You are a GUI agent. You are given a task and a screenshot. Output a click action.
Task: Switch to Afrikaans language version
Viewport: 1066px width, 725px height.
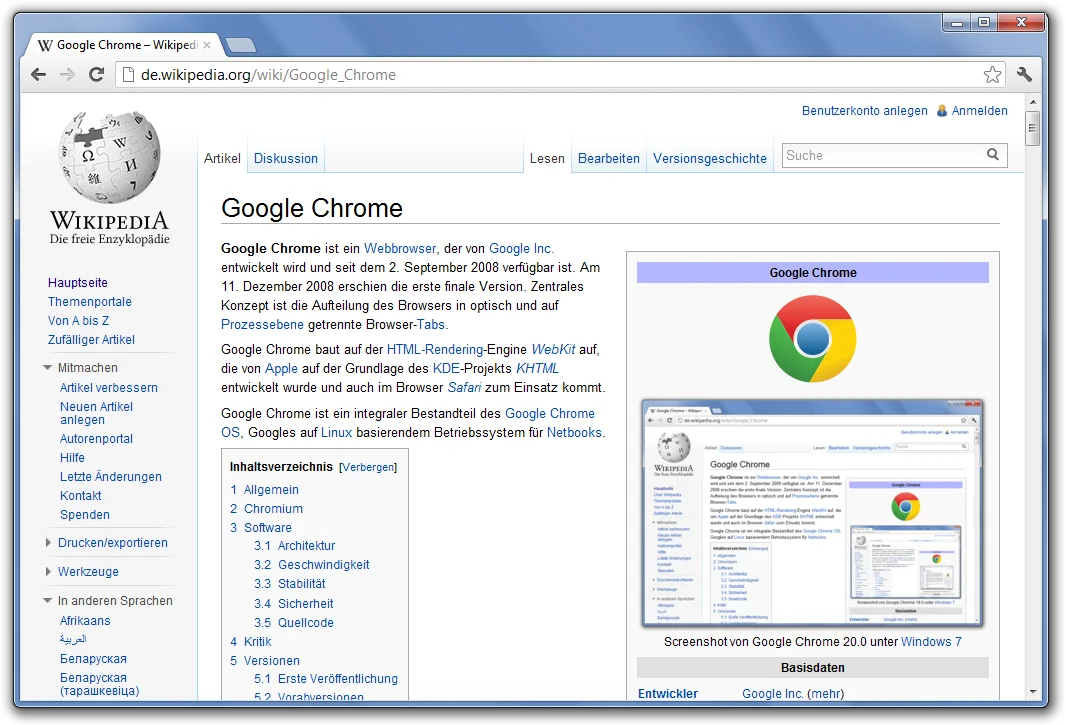pyautogui.click(x=85, y=620)
